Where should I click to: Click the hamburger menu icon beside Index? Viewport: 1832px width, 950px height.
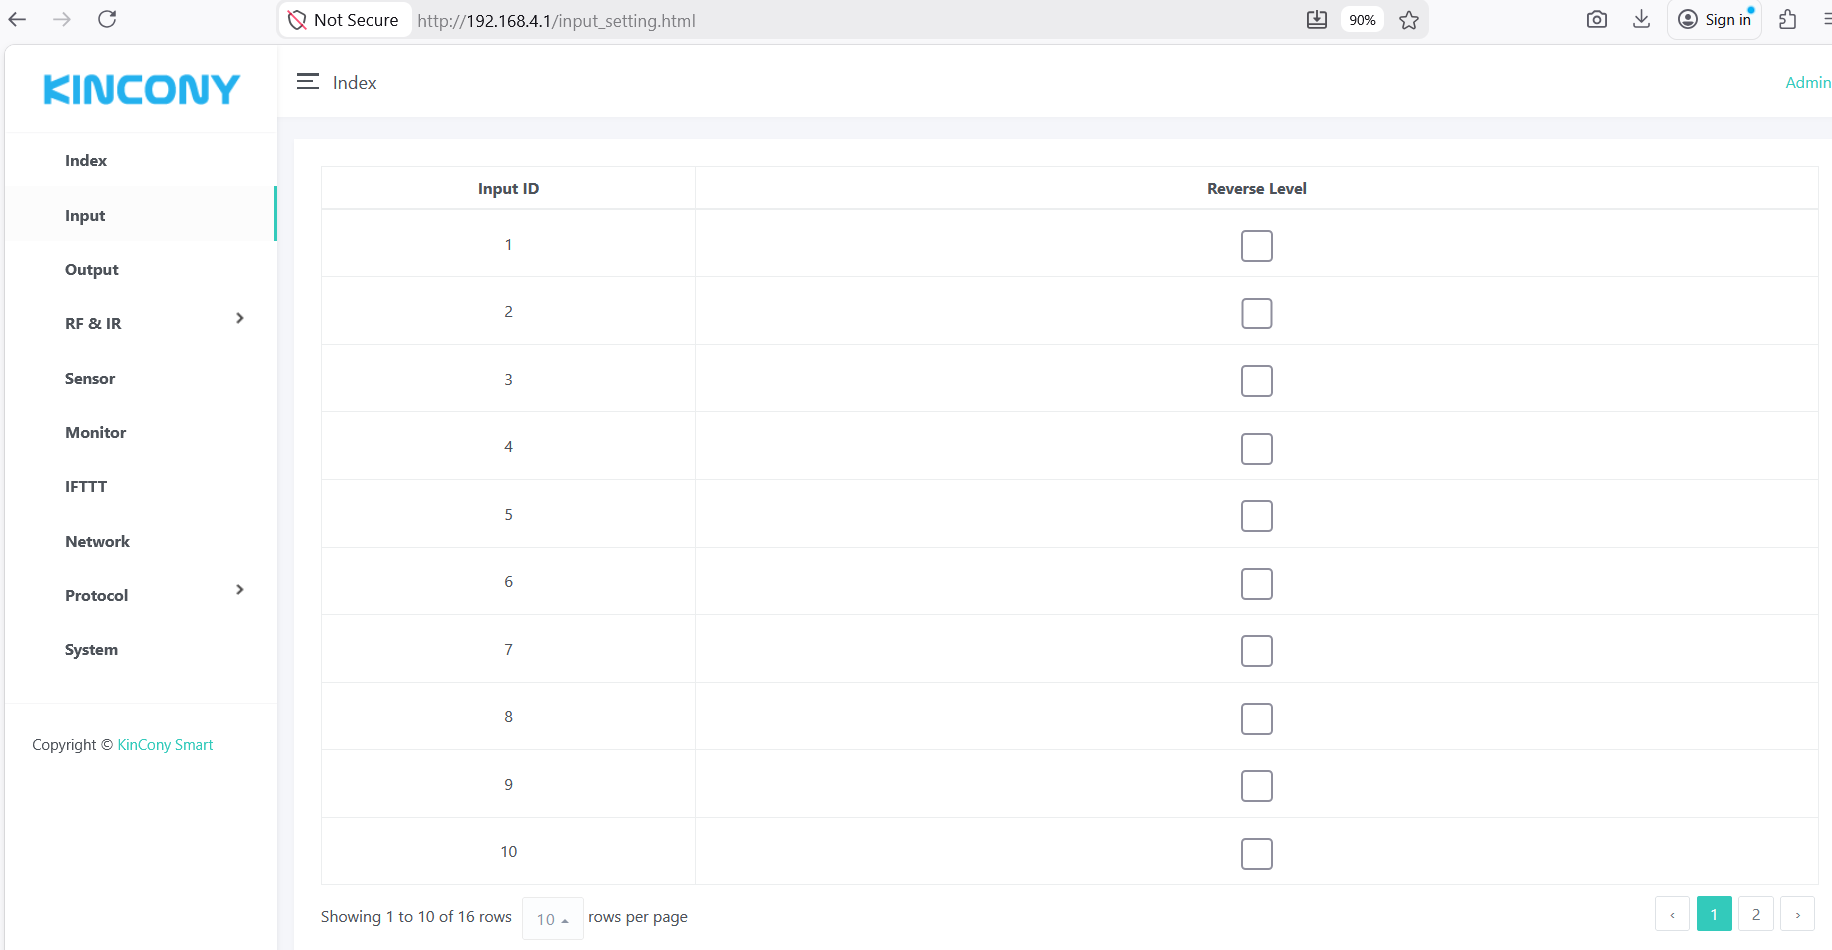[307, 82]
